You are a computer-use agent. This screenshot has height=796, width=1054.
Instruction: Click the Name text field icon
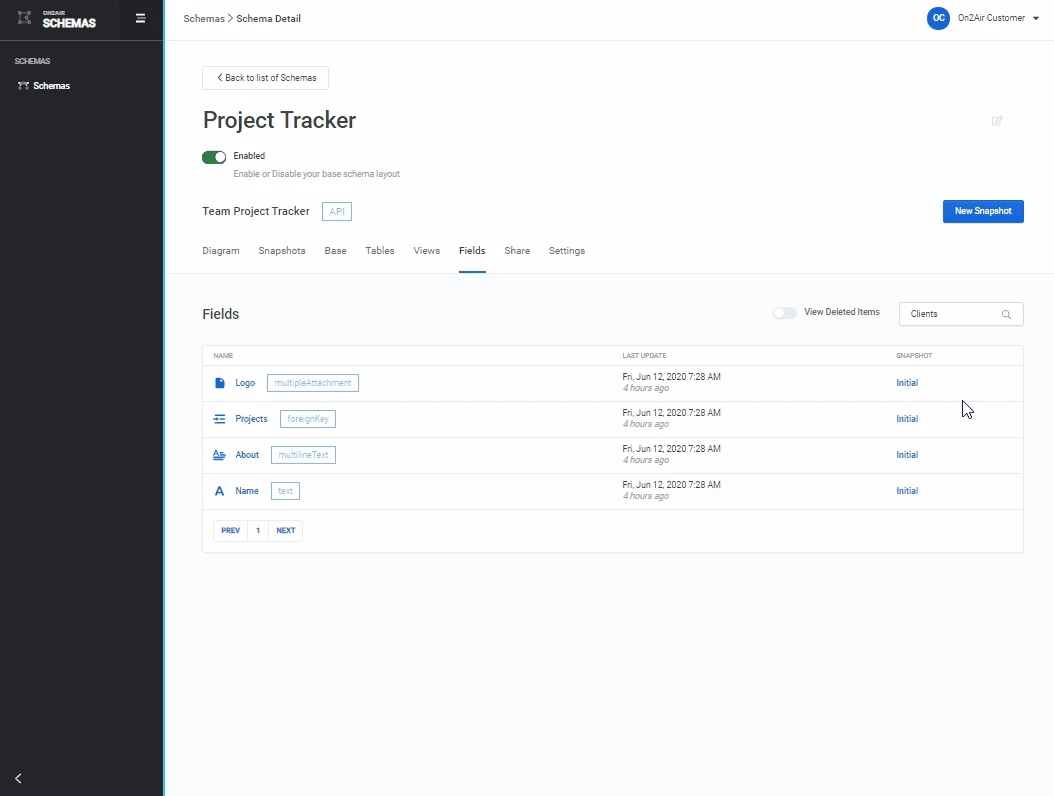[220, 491]
